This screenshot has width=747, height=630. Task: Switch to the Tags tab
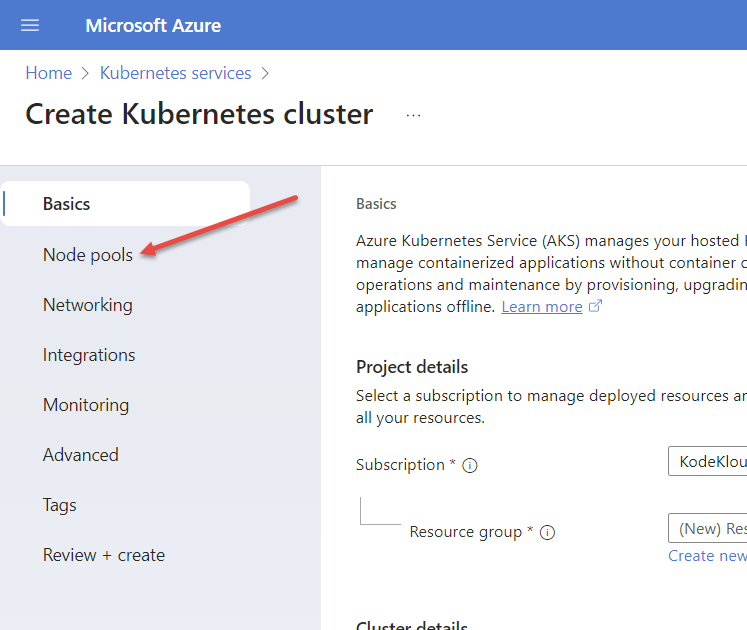click(x=59, y=505)
